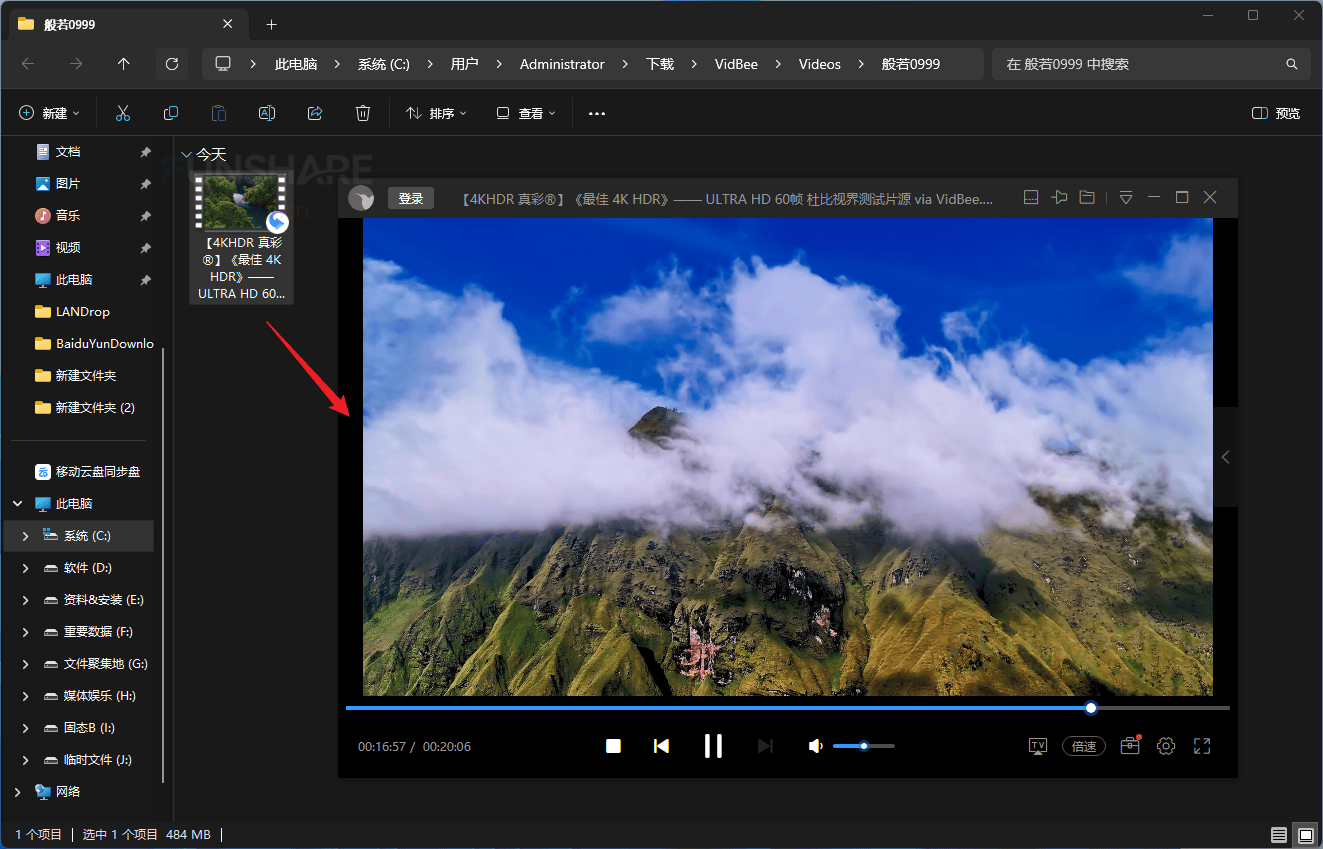1323x849 pixels.
Task: Open the 查看 view menu
Action: click(527, 114)
